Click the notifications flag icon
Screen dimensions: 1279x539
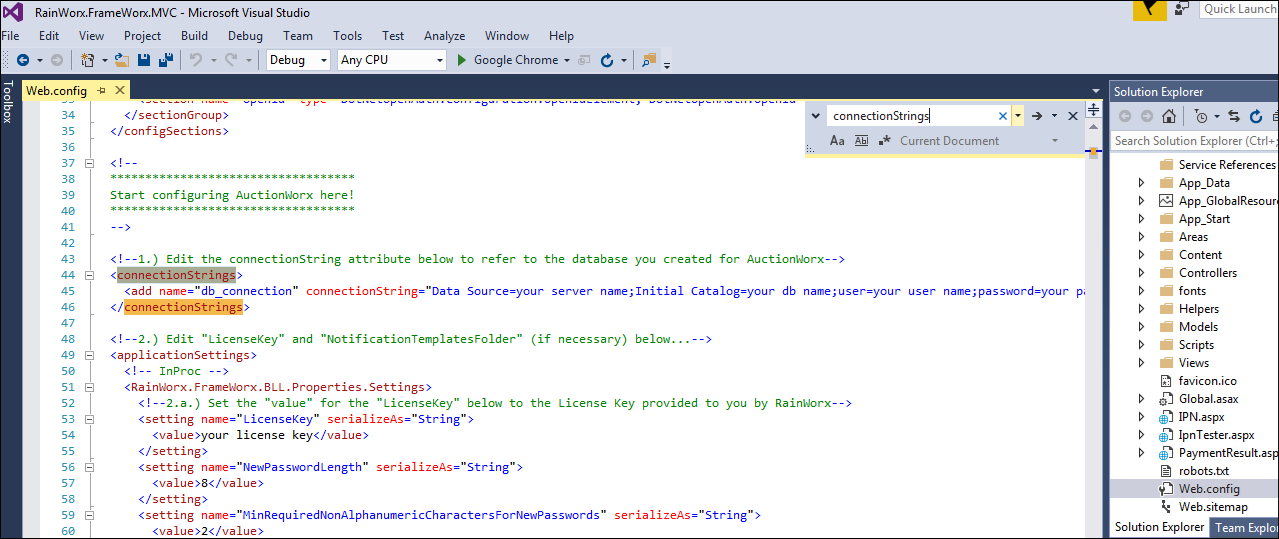click(x=1150, y=10)
